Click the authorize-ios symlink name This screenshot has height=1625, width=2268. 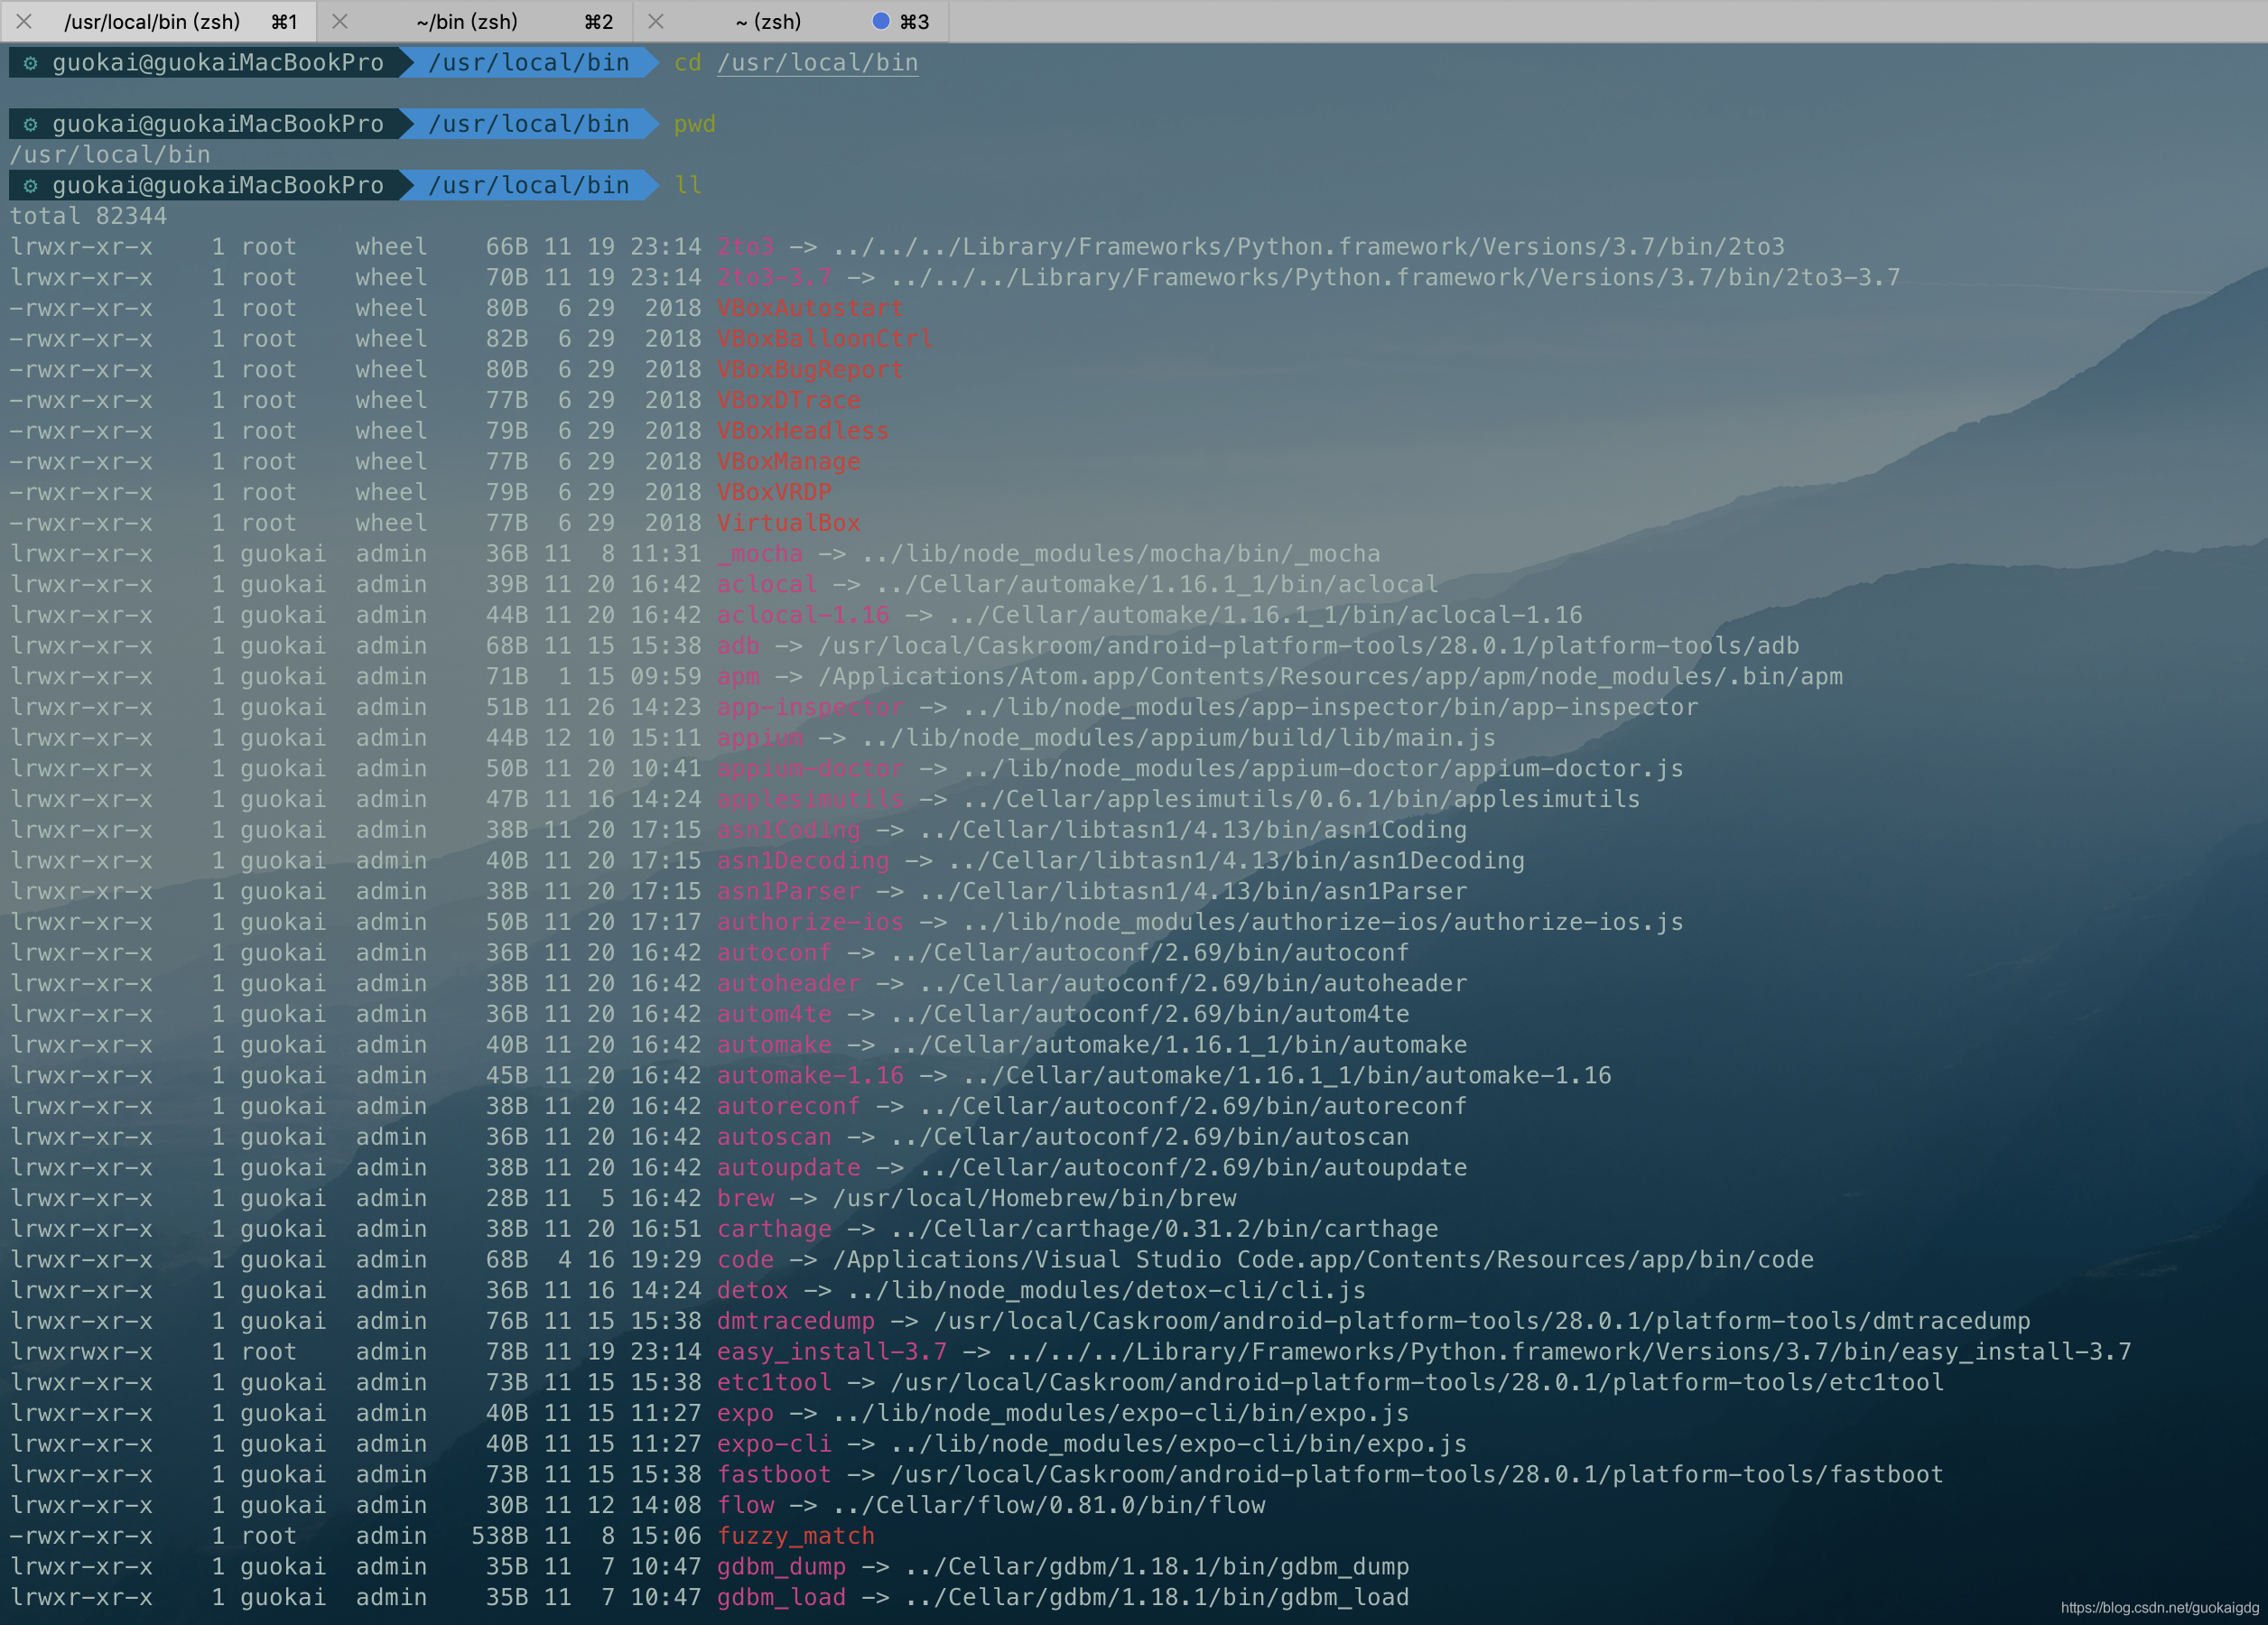[x=810, y=922]
